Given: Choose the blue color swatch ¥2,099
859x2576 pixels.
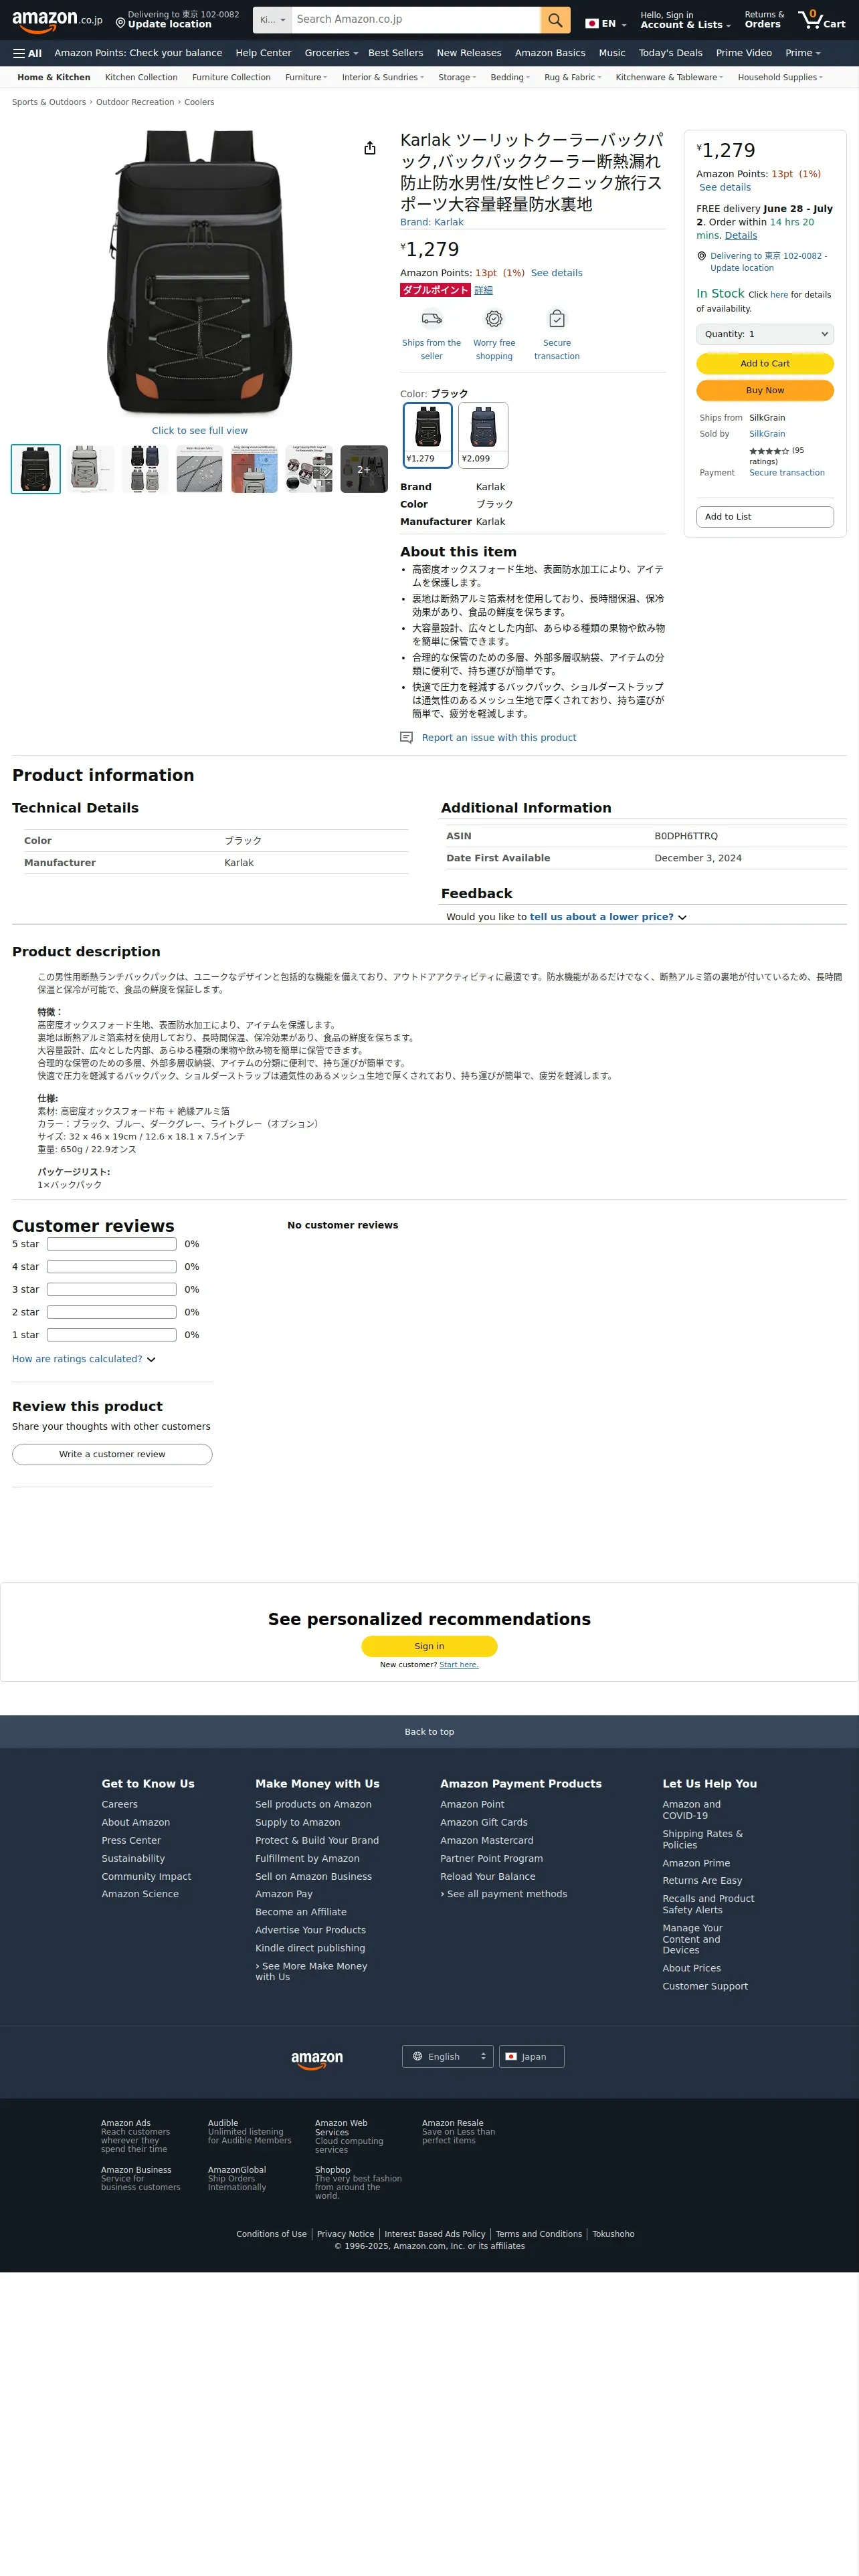Looking at the screenshot, I should click(483, 435).
